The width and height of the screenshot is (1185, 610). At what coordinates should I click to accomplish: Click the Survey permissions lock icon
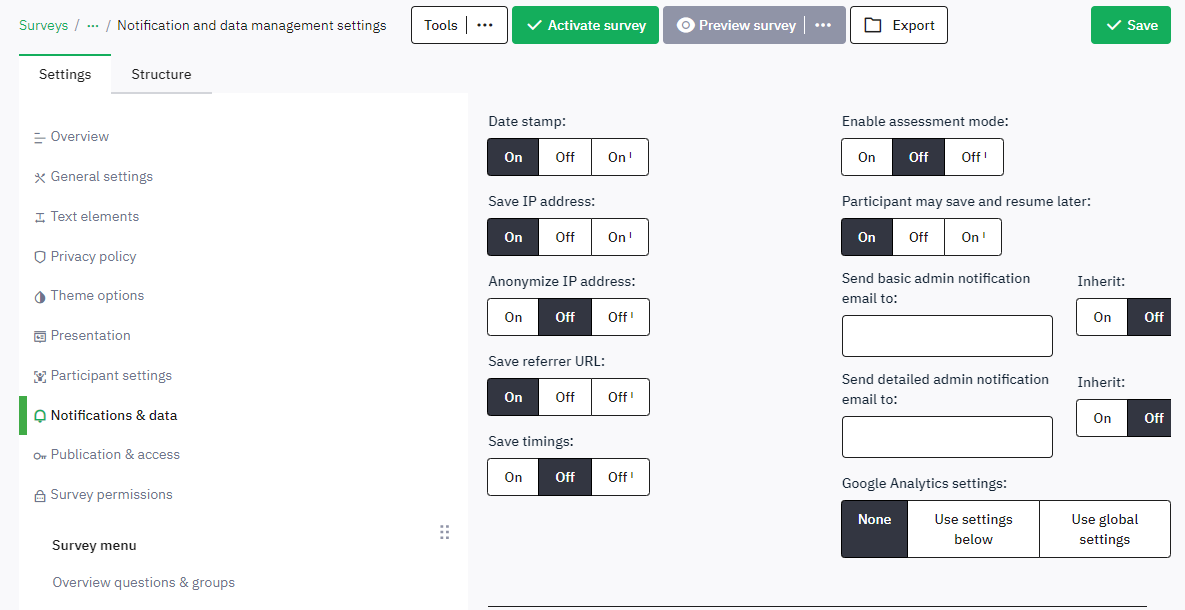(x=40, y=495)
